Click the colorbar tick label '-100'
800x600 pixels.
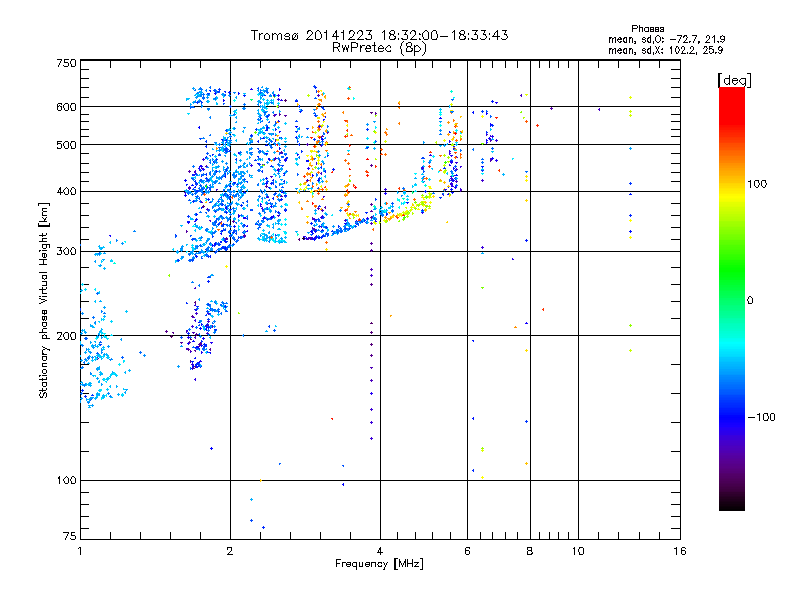click(761, 417)
